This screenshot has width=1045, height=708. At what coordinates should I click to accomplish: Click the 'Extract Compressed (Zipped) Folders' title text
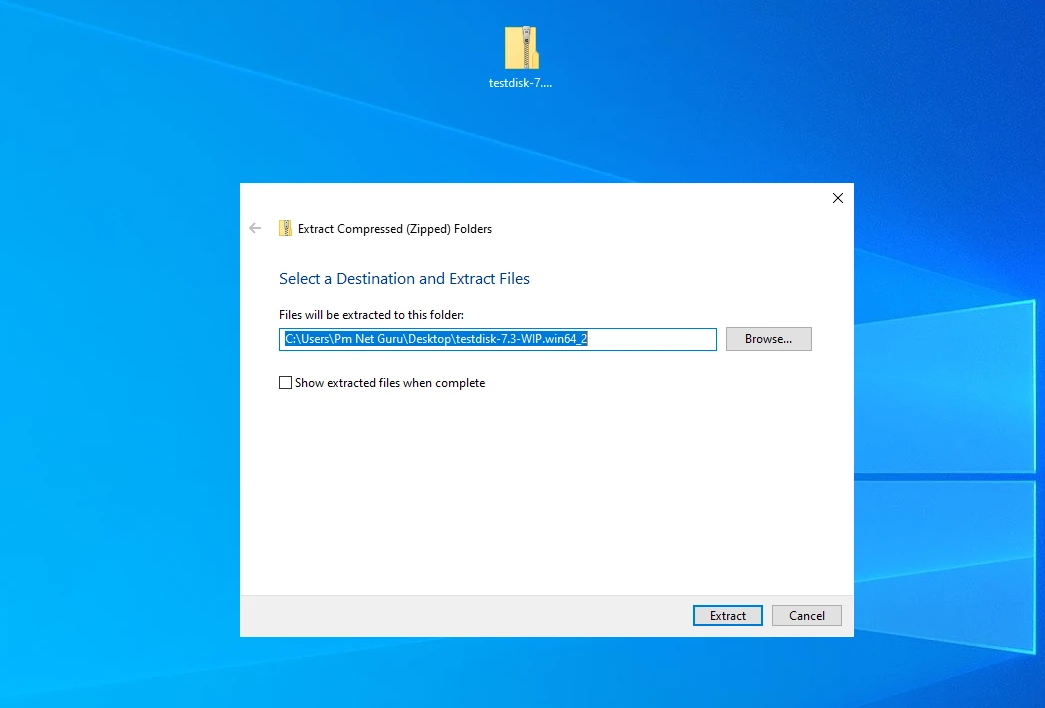[395, 229]
